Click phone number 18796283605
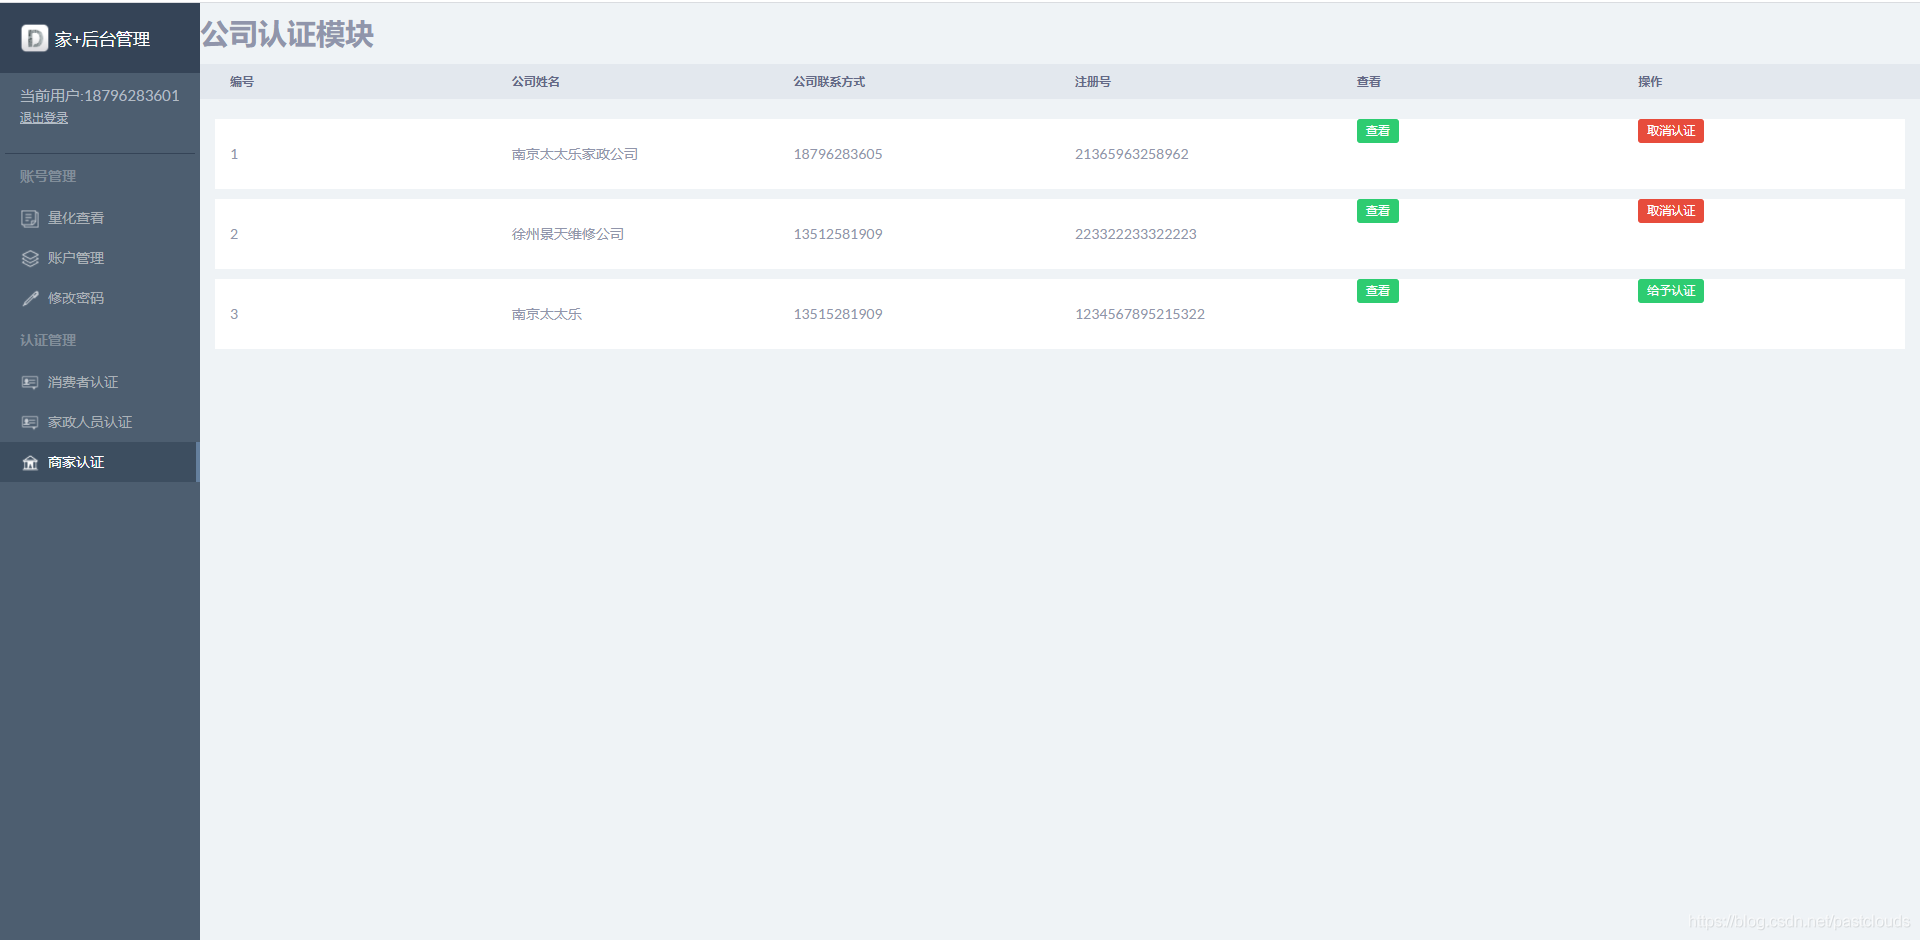1920x940 pixels. pos(838,154)
